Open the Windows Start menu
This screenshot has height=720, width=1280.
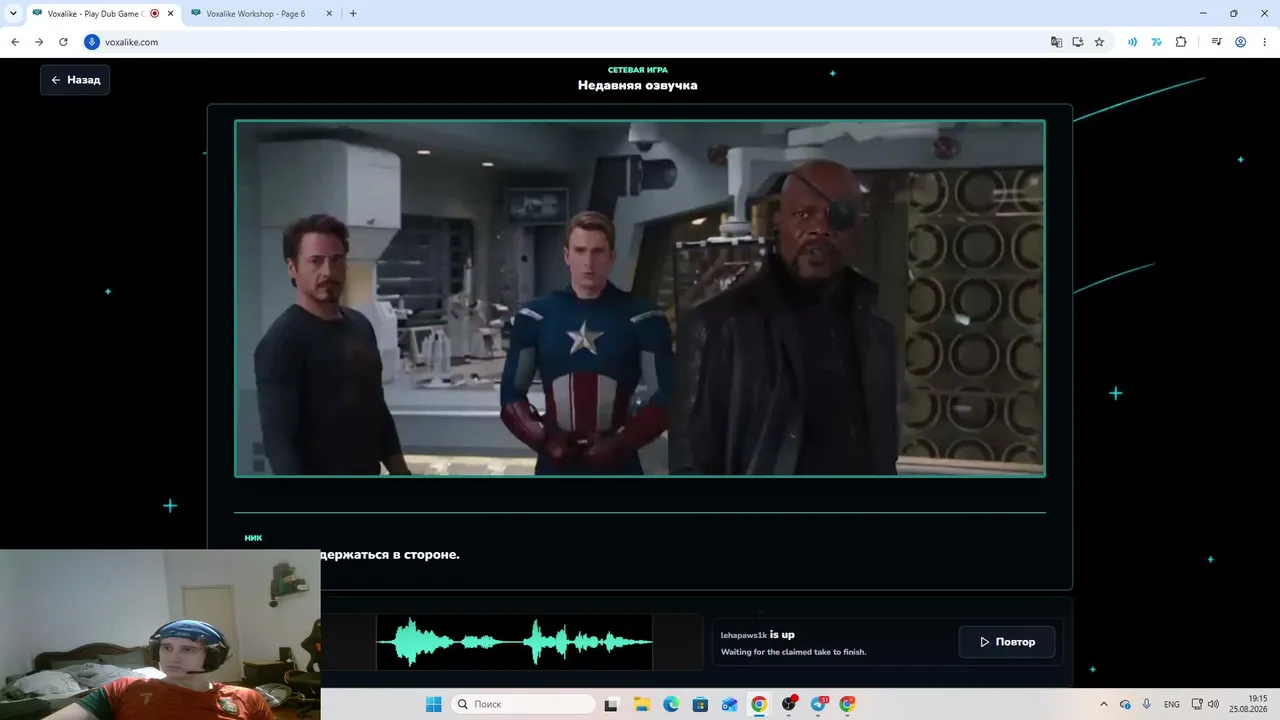click(433, 704)
